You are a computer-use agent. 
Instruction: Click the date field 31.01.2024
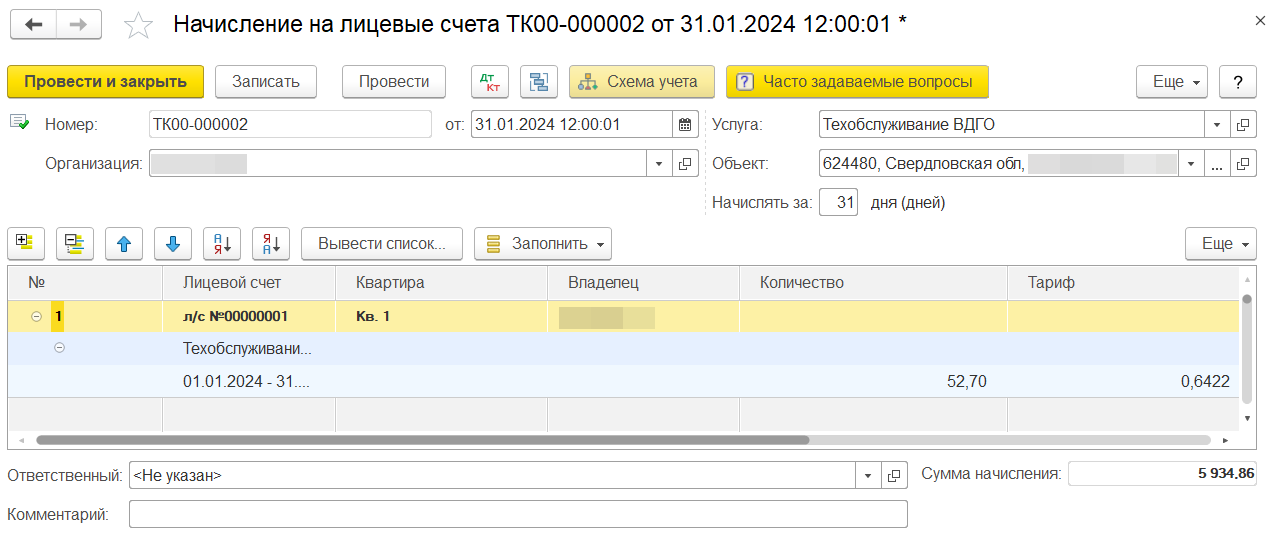pyautogui.click(x=573, y=125)
